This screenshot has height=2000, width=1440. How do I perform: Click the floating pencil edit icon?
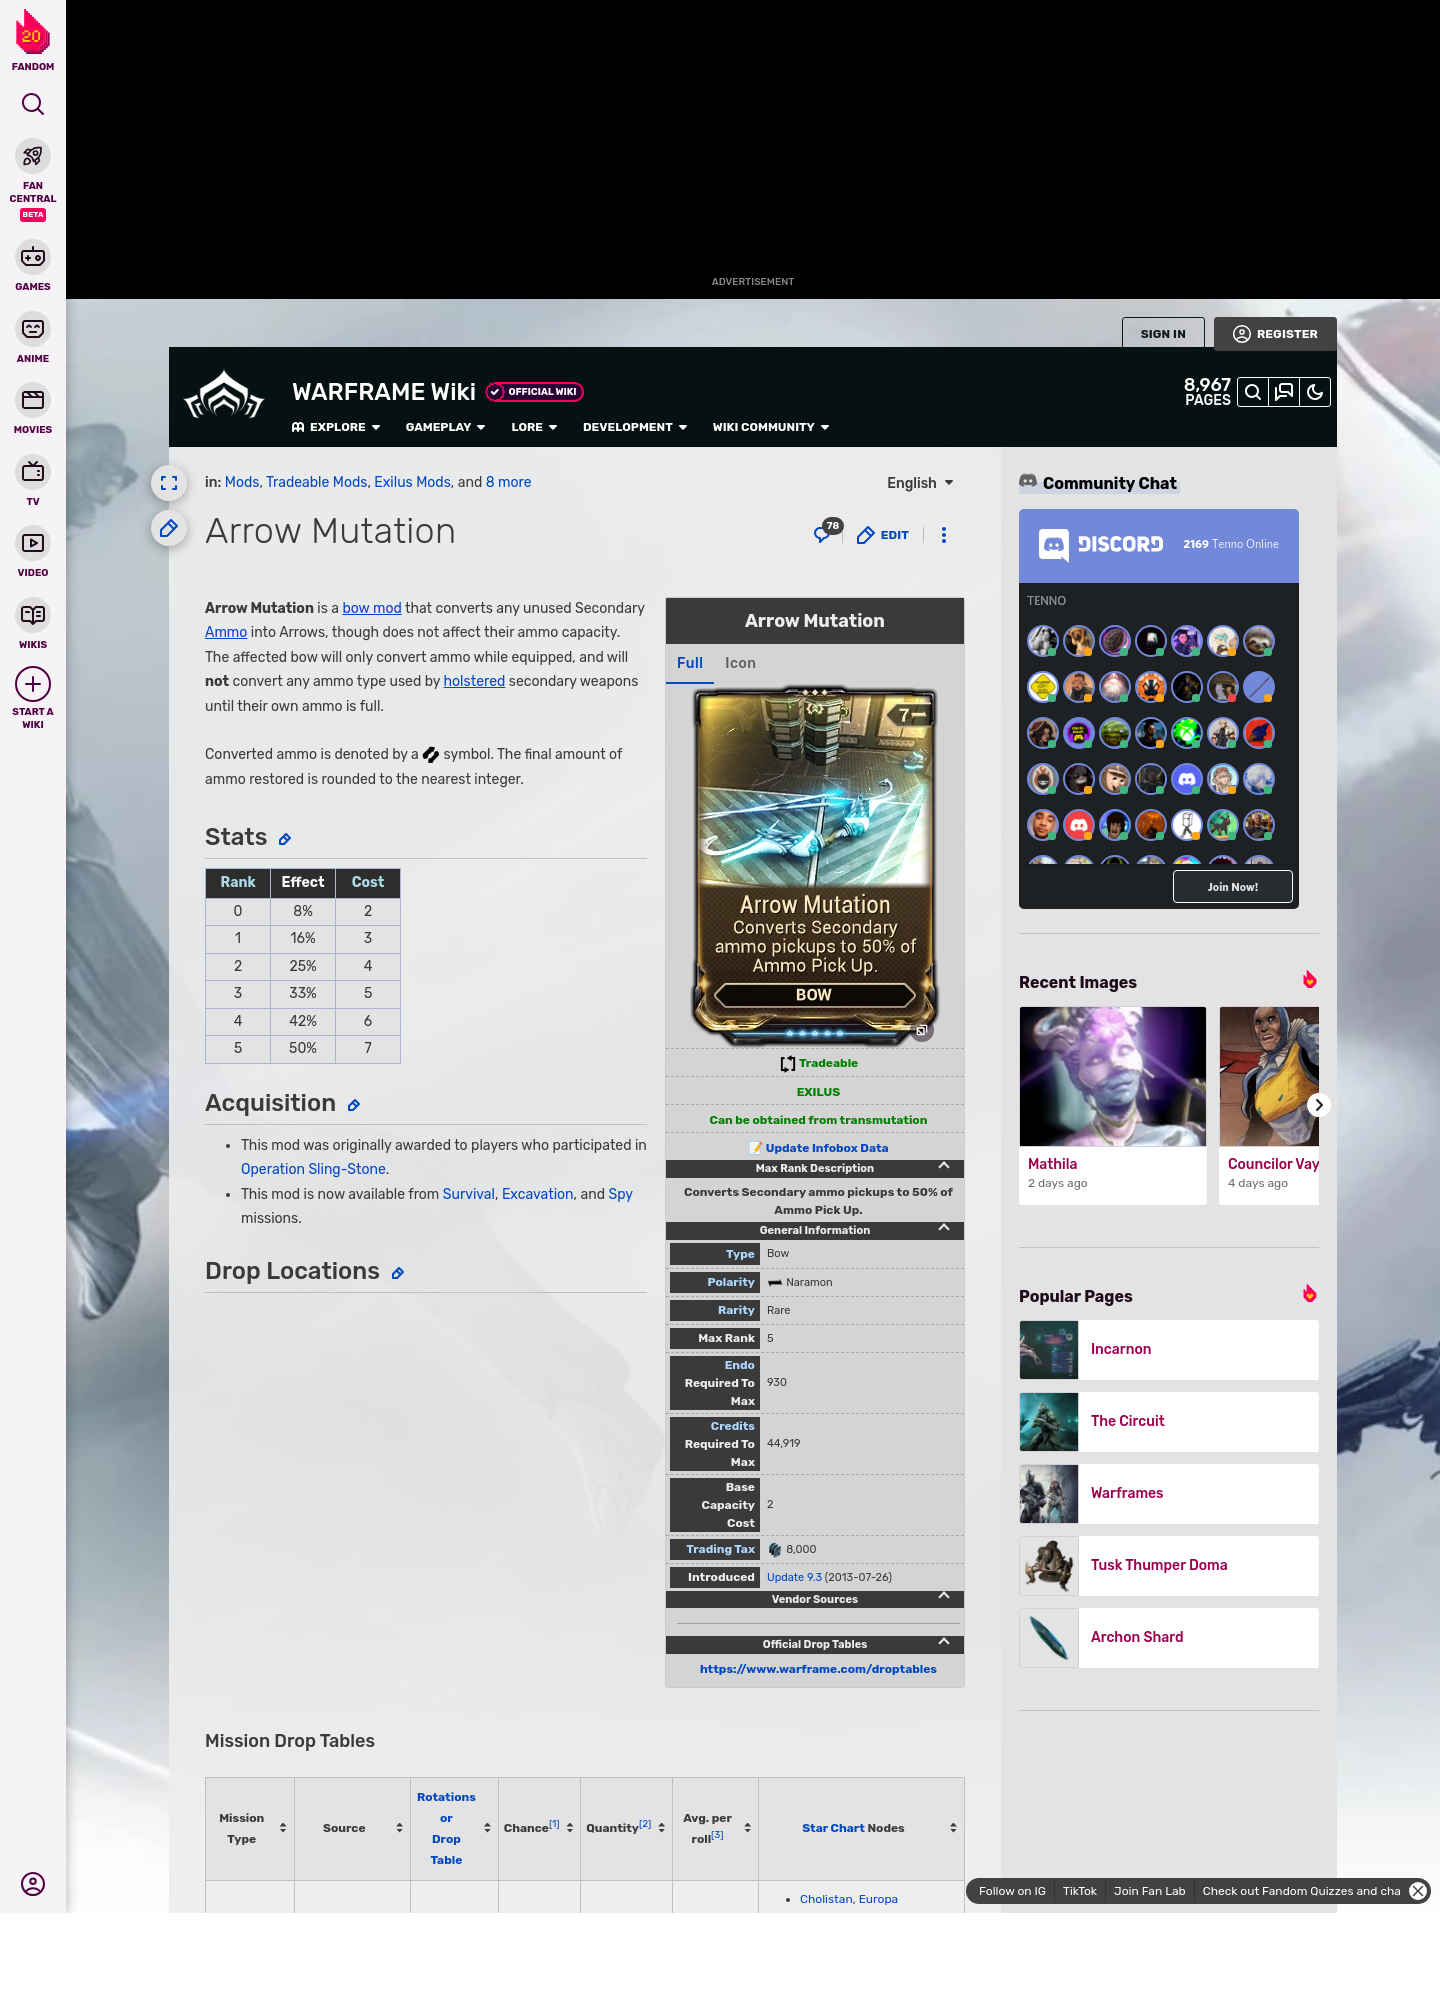coord(169,528)
